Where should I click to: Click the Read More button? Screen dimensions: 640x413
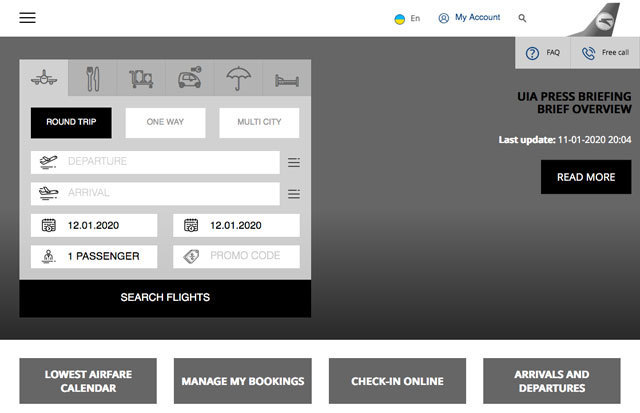(x=586, y=177)
